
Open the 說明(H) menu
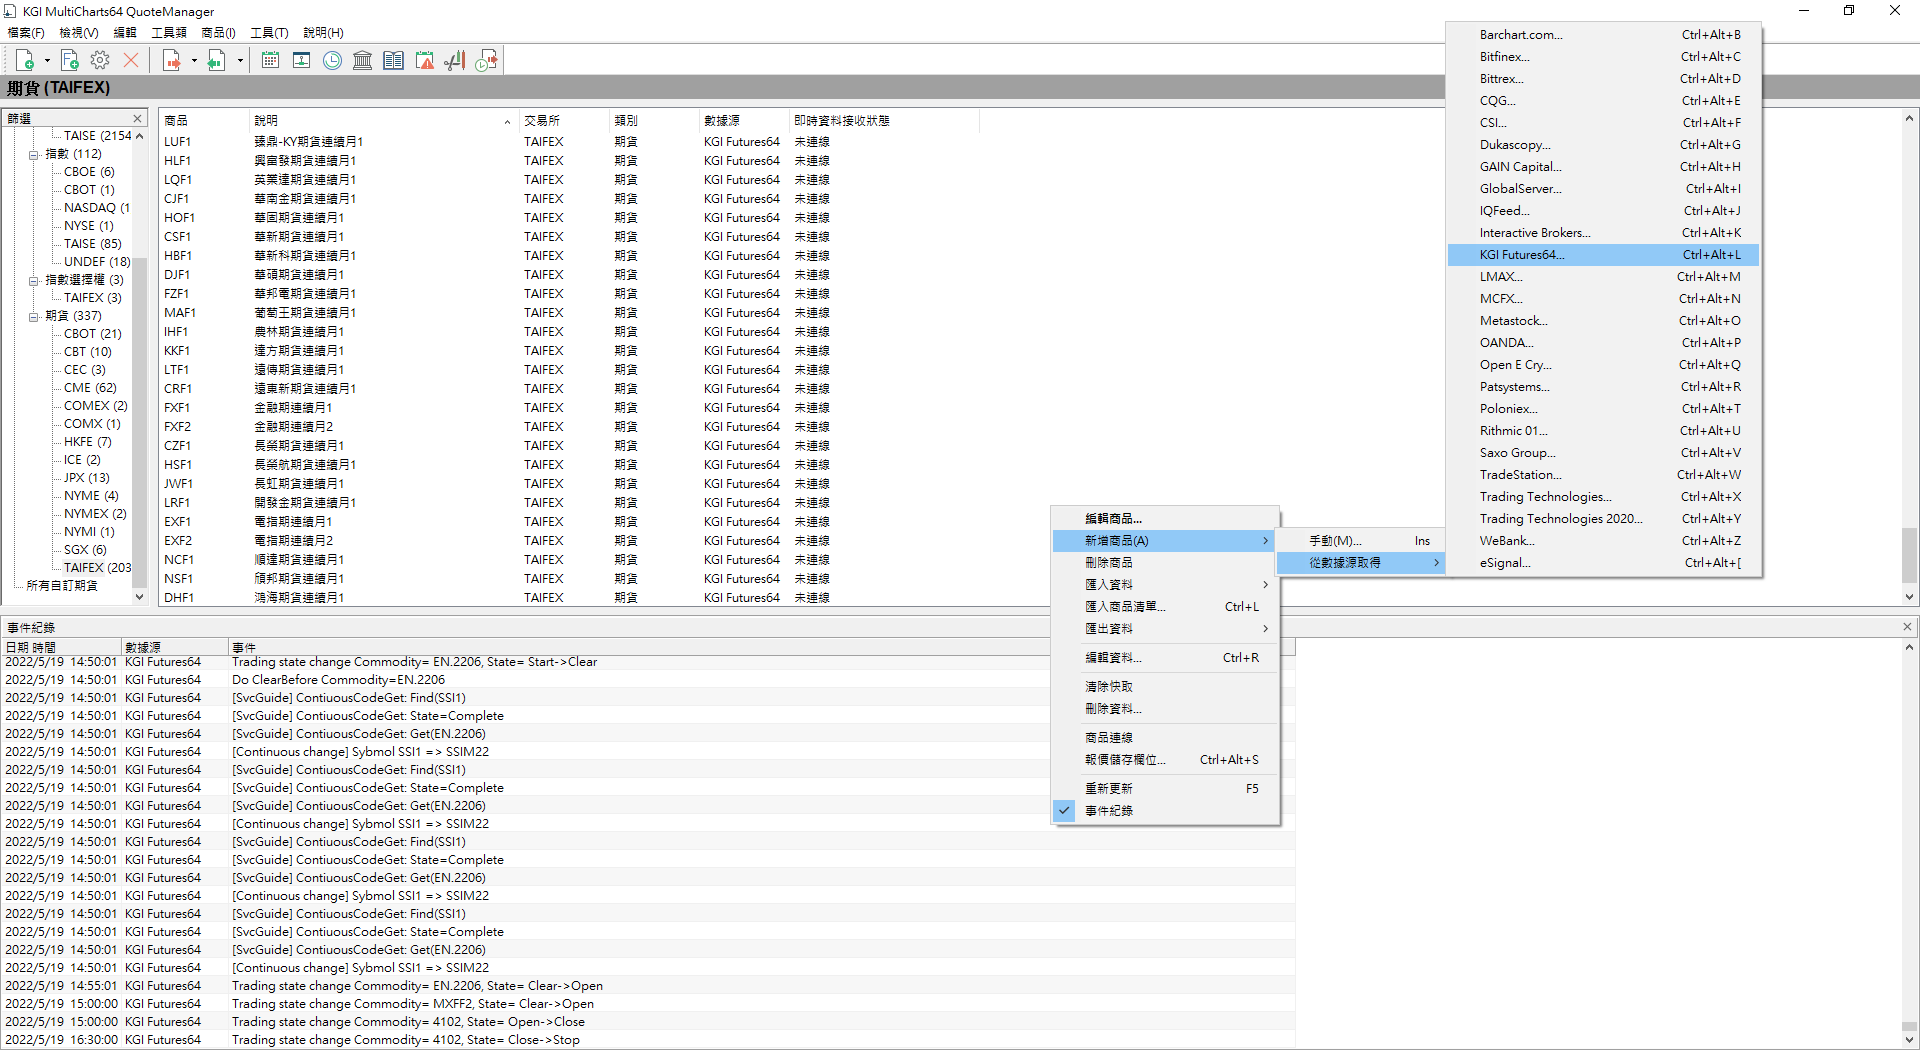[323, 33]
